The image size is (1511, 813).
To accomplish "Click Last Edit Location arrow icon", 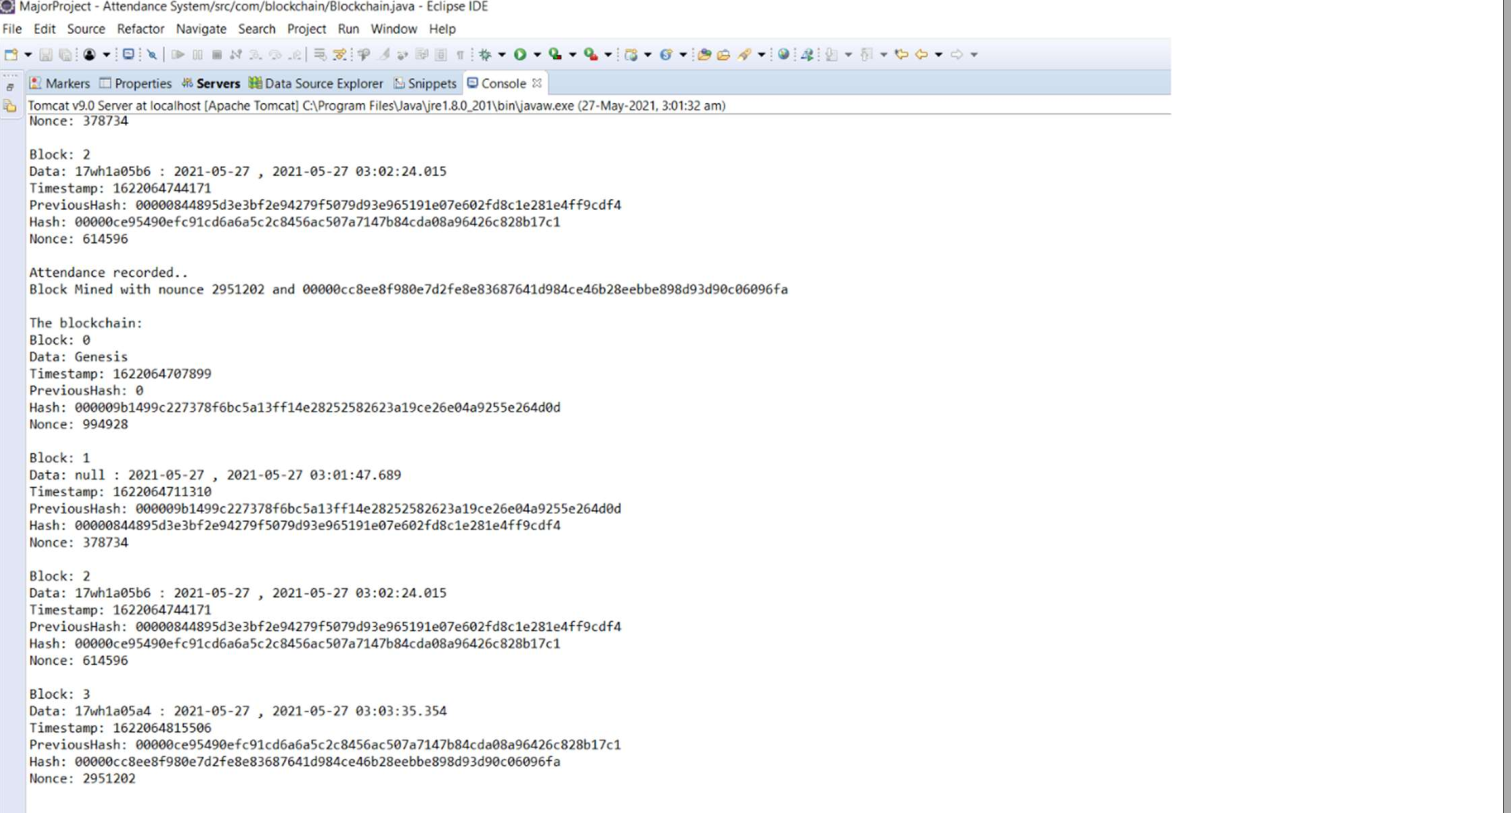I will click(902, 54).
